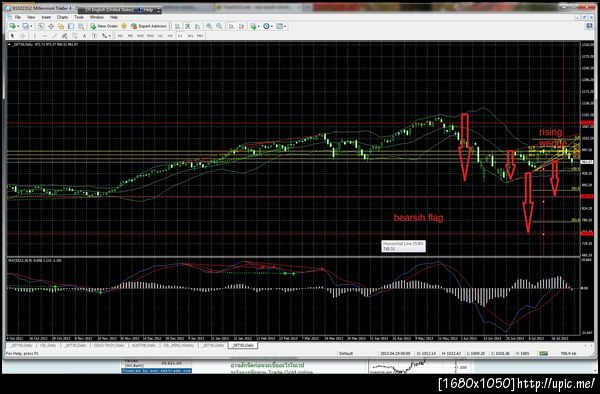The height and width of the screenshot is (394, 600).
Task: Open the Insert menu
Action: tap(46, 17)
